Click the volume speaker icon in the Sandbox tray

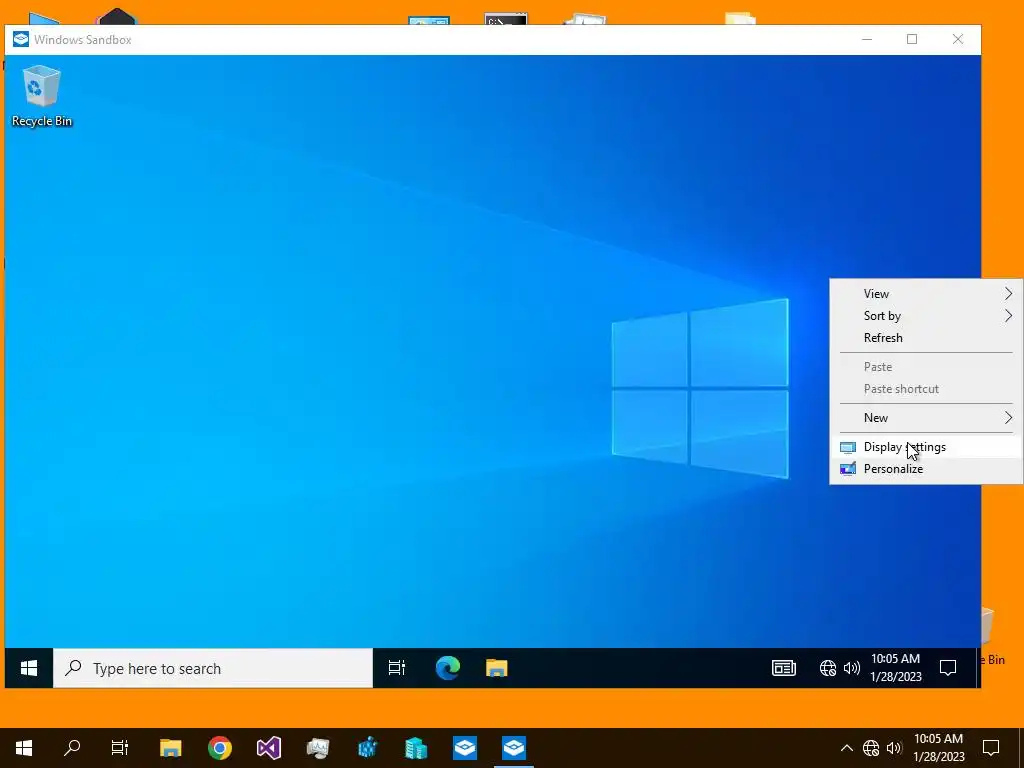click(852, 668)
